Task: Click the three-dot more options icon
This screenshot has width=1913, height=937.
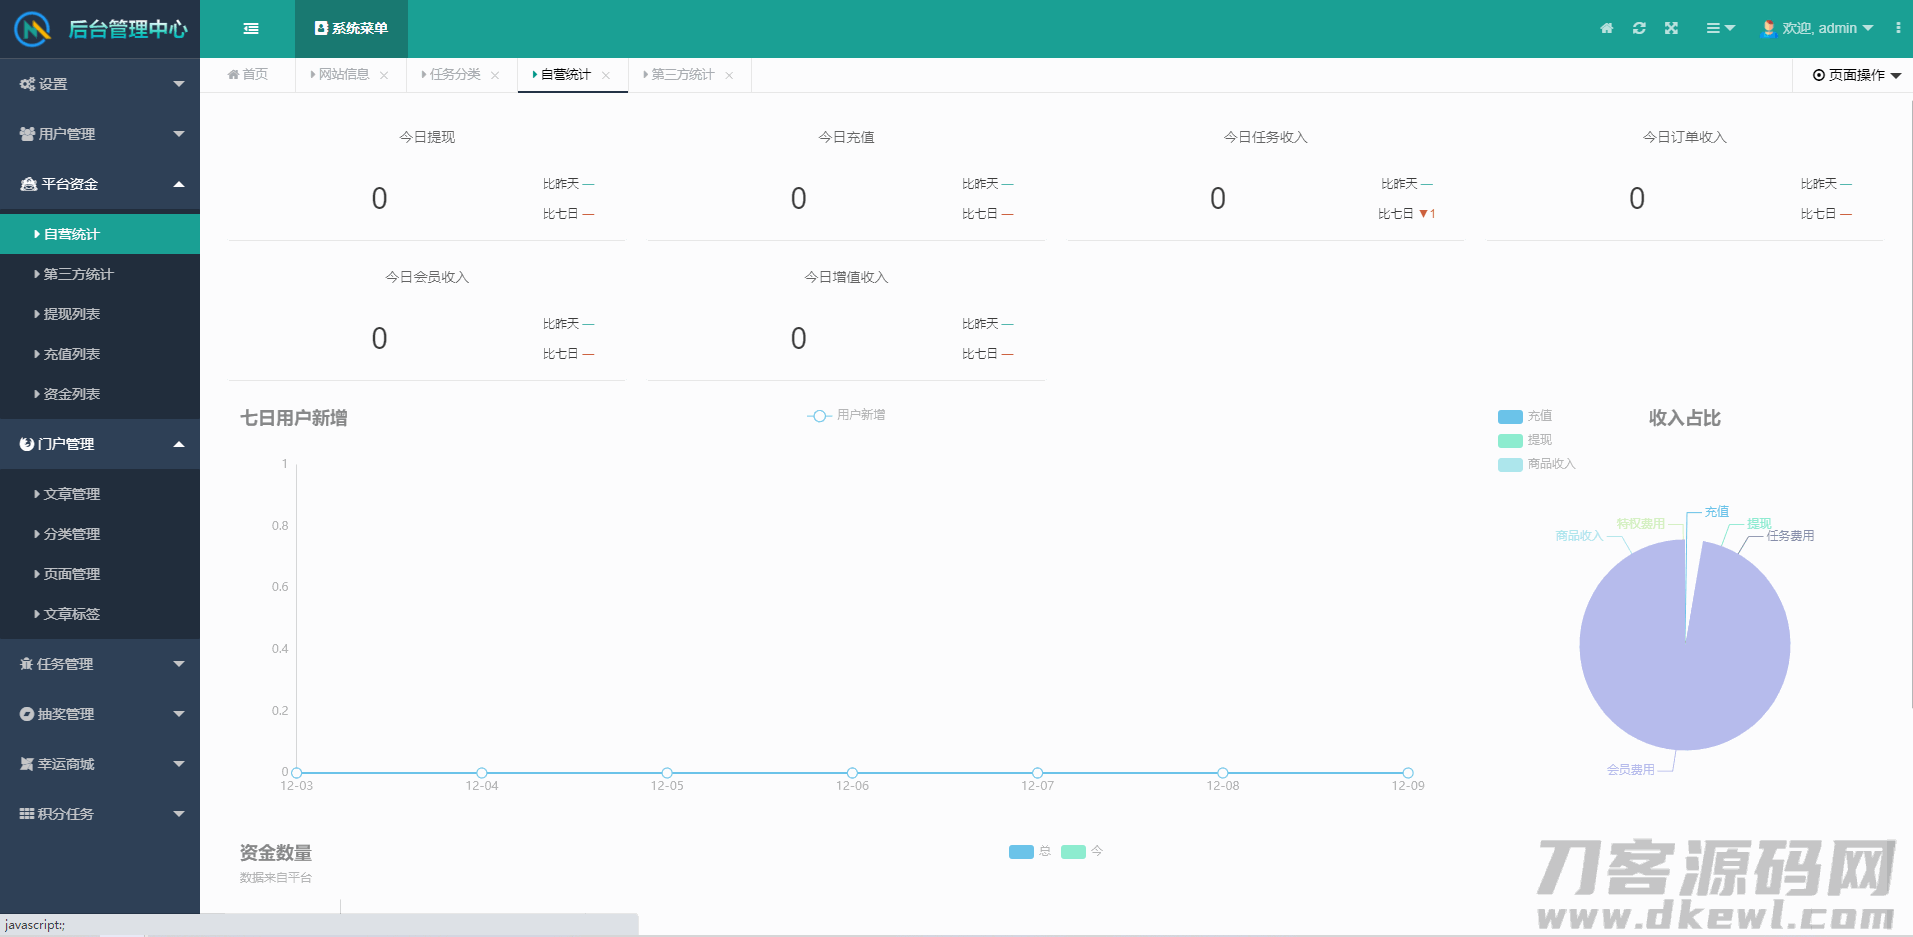Action: click(x=1898, y=28)
